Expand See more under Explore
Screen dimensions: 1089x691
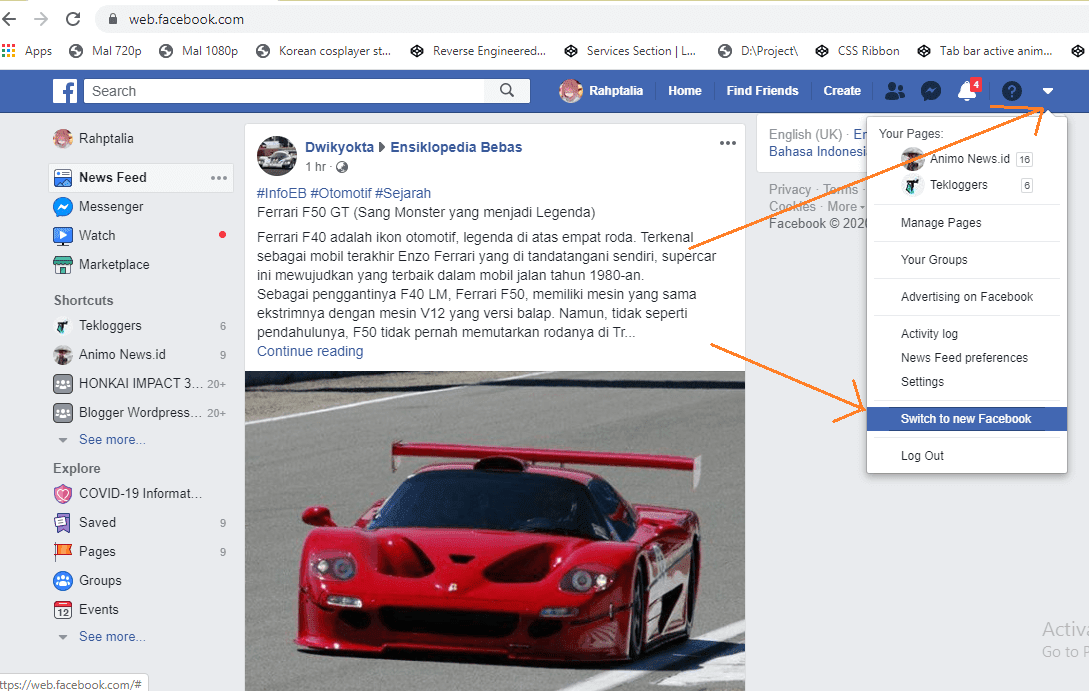coord(112,637)
